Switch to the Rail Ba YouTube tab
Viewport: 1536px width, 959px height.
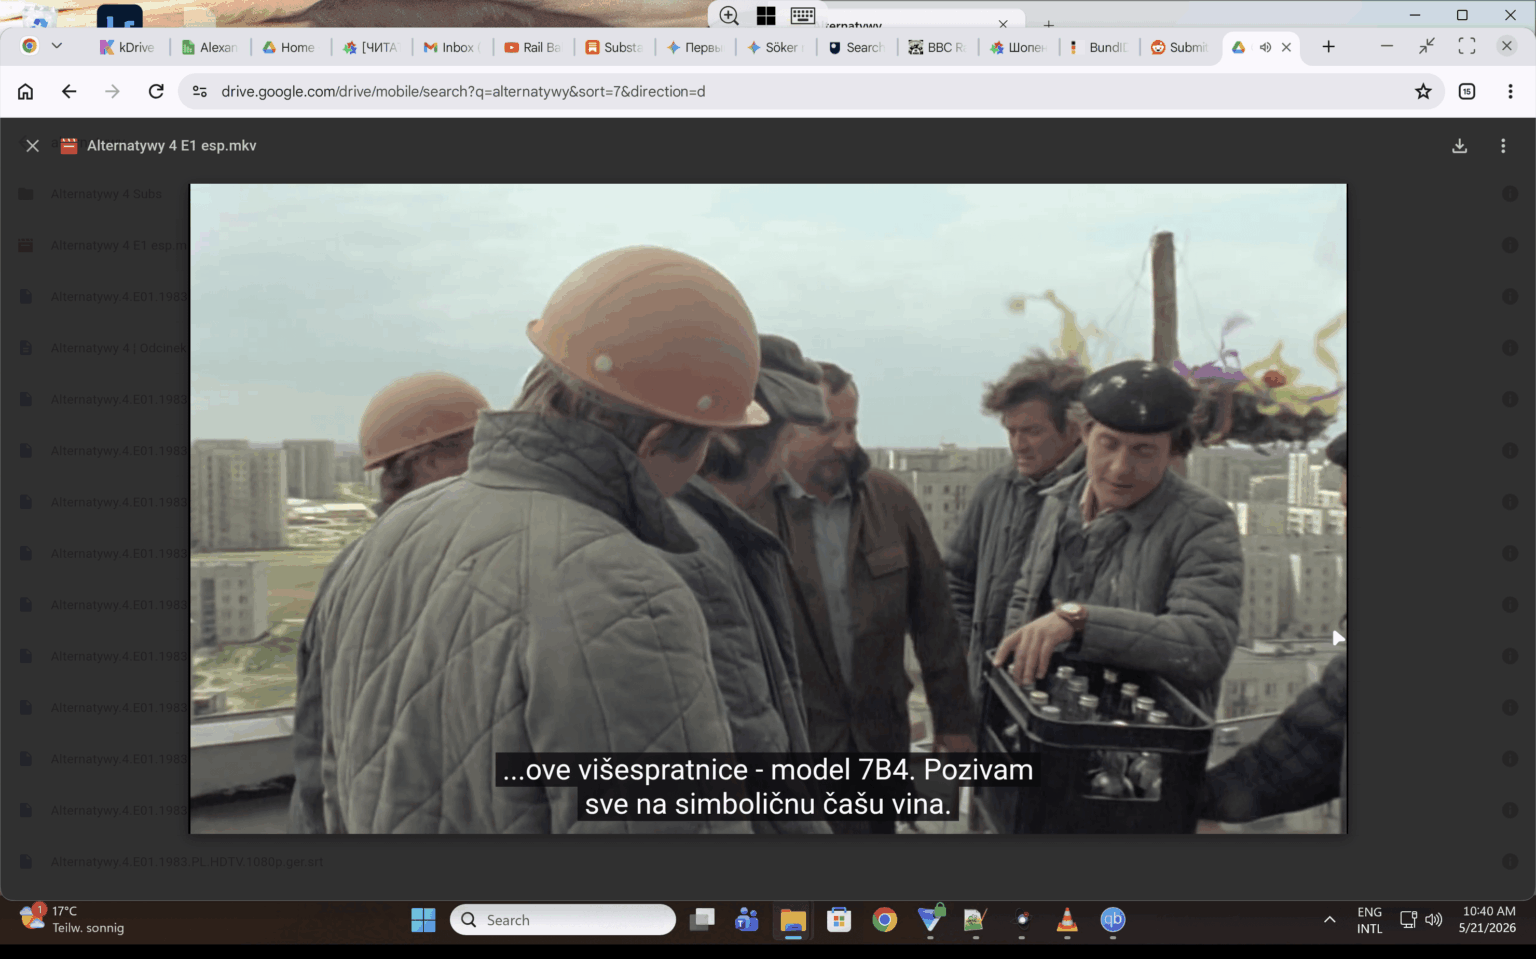532,47
